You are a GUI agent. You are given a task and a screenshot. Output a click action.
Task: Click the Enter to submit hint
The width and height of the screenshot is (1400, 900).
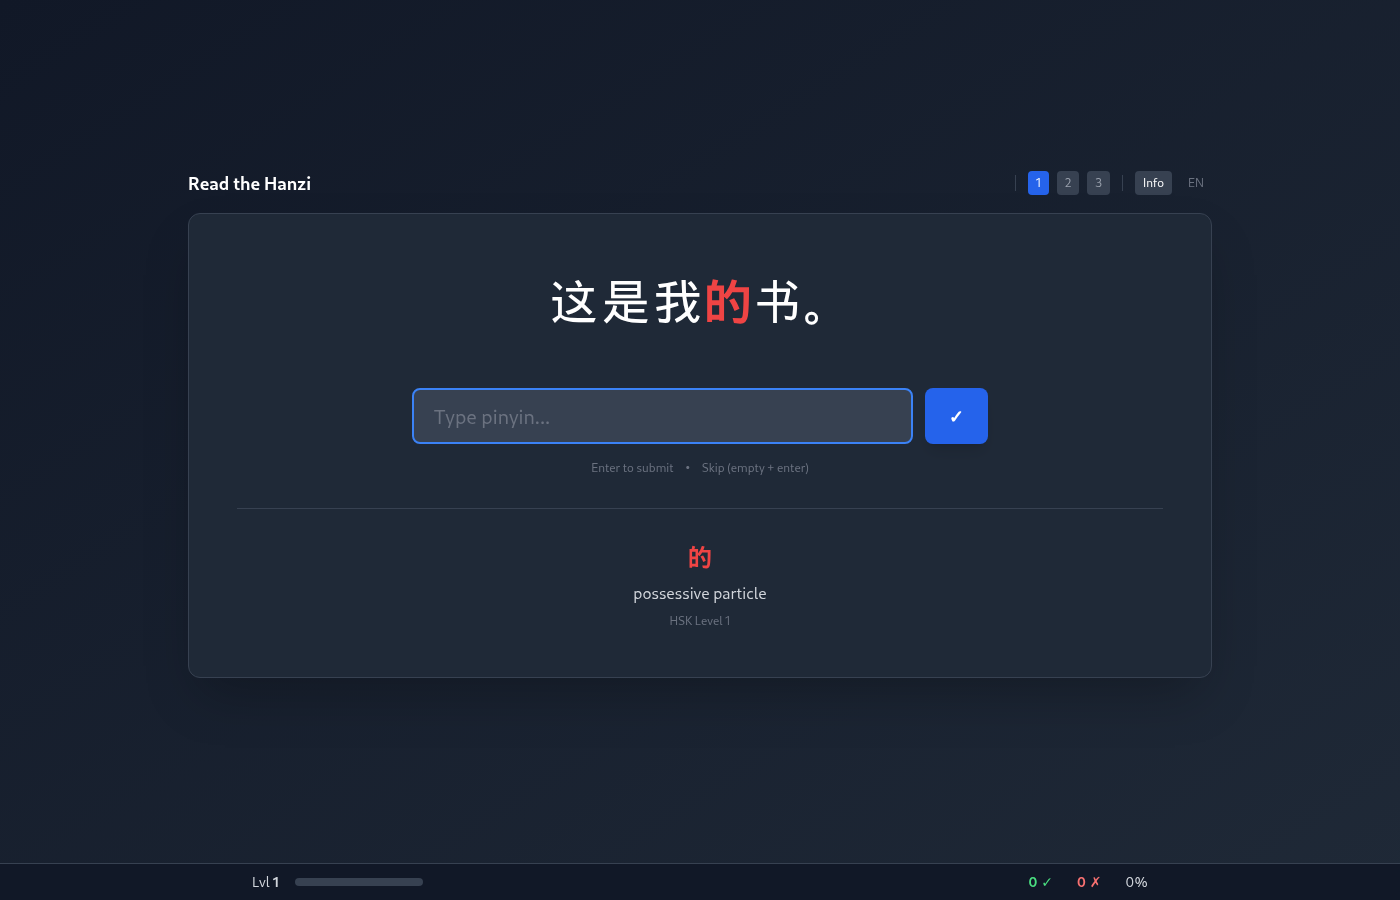pos(632,467)
